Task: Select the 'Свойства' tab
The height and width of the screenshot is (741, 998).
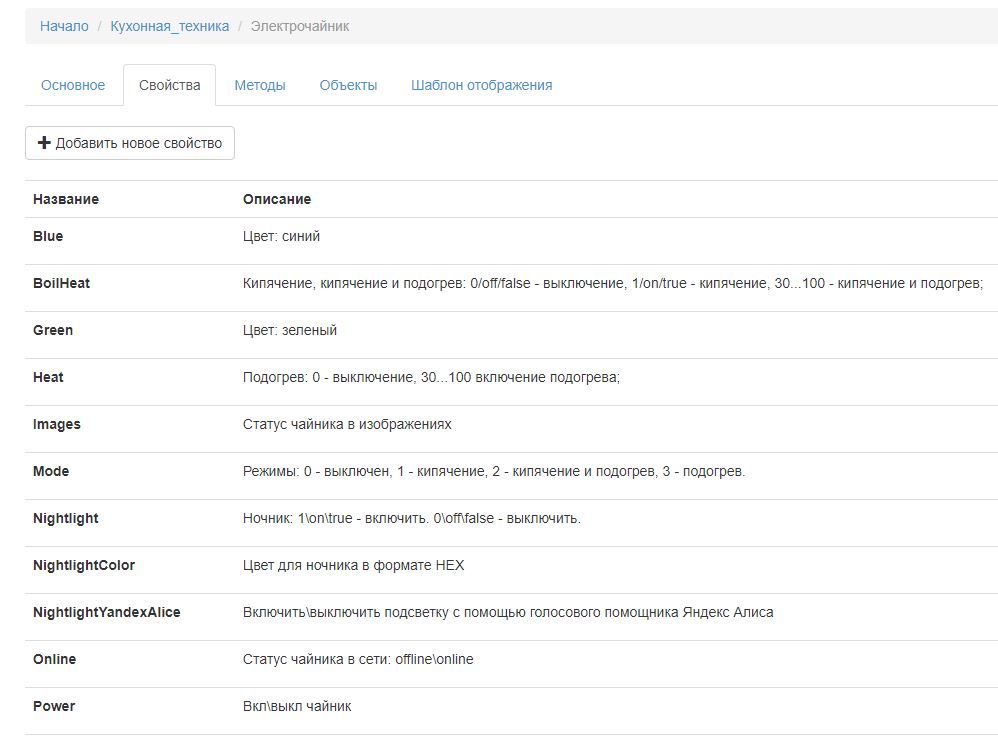Action: pos(169,85)
